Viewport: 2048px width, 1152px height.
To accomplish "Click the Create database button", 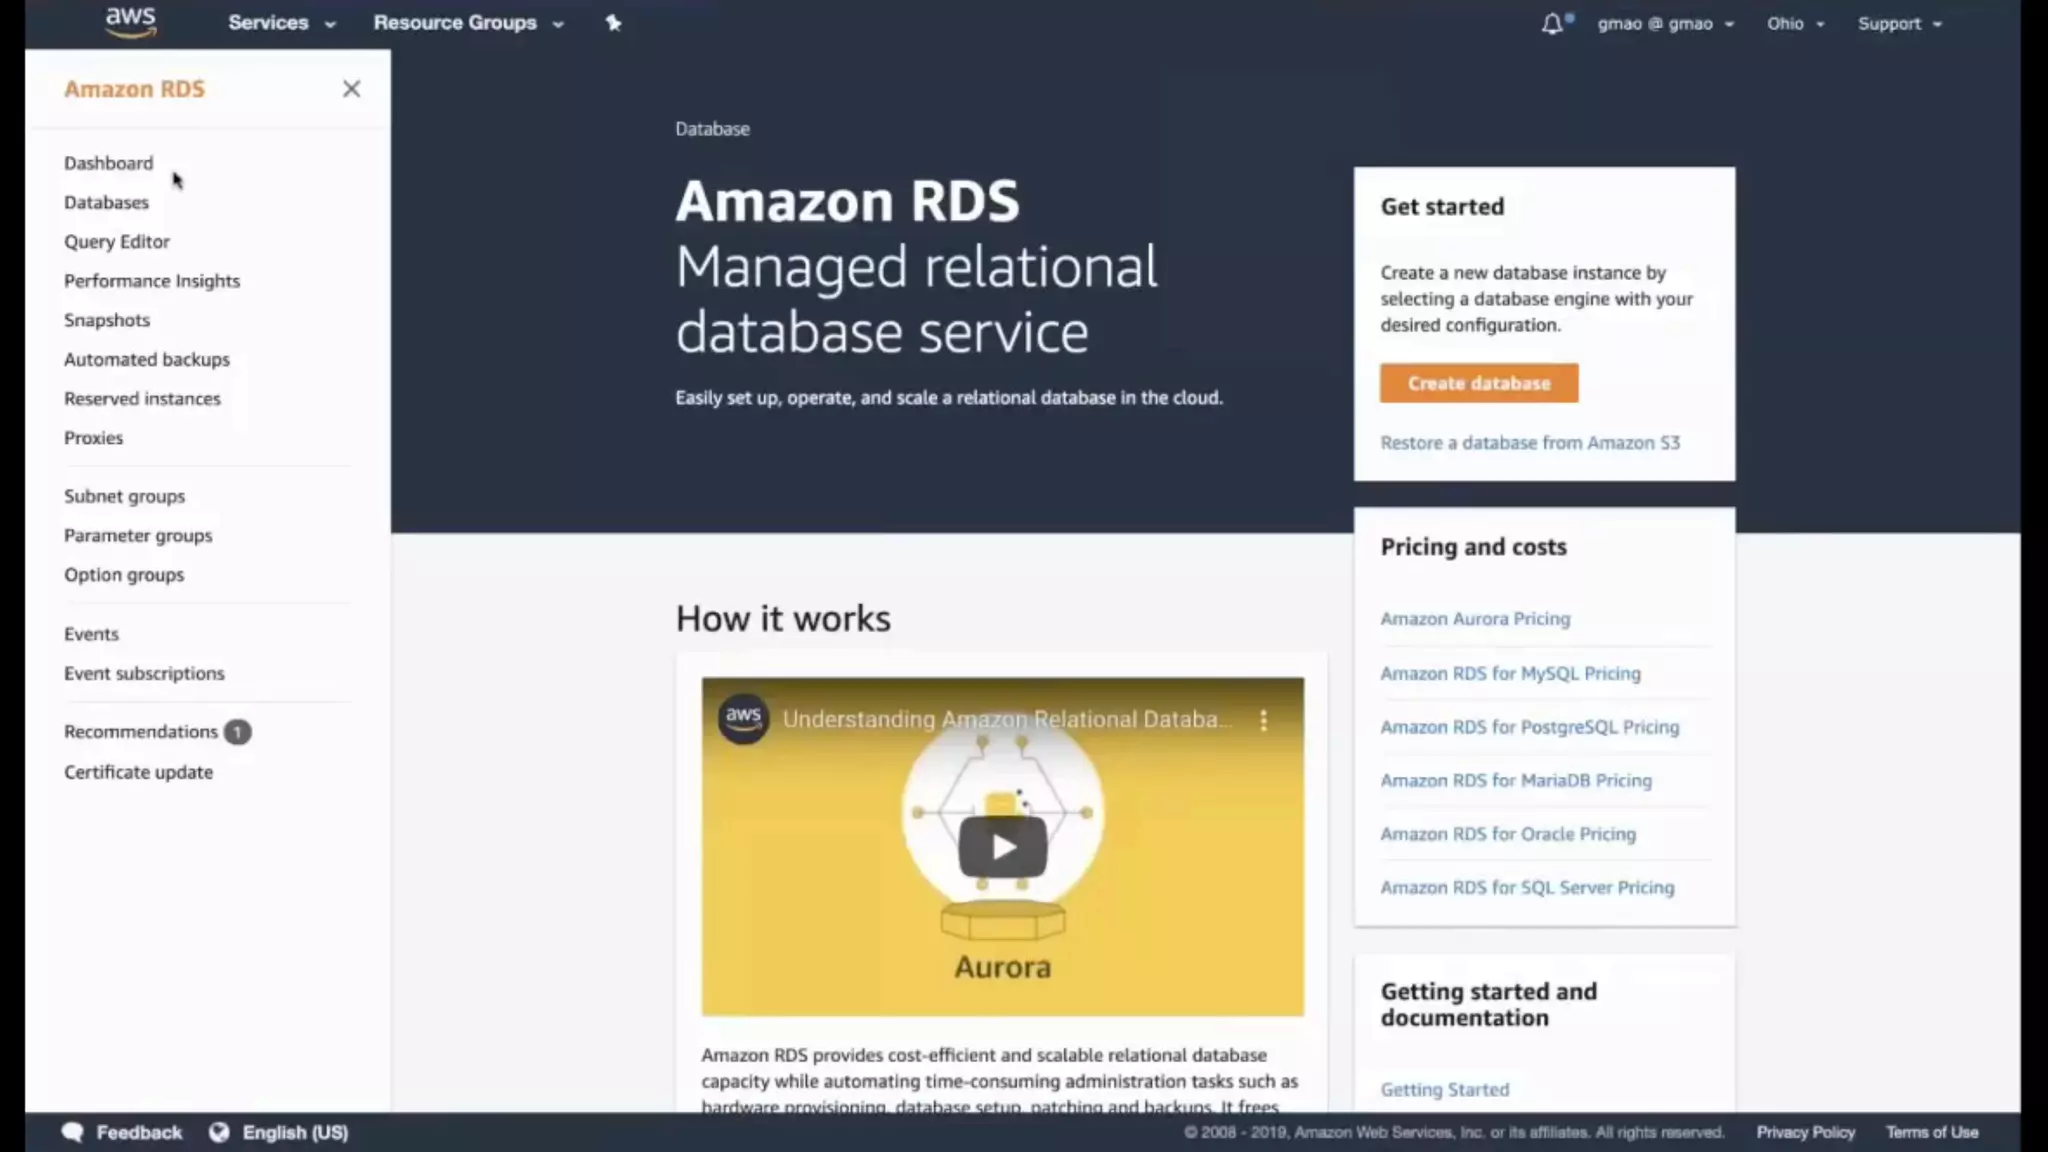I will 1478,383.
